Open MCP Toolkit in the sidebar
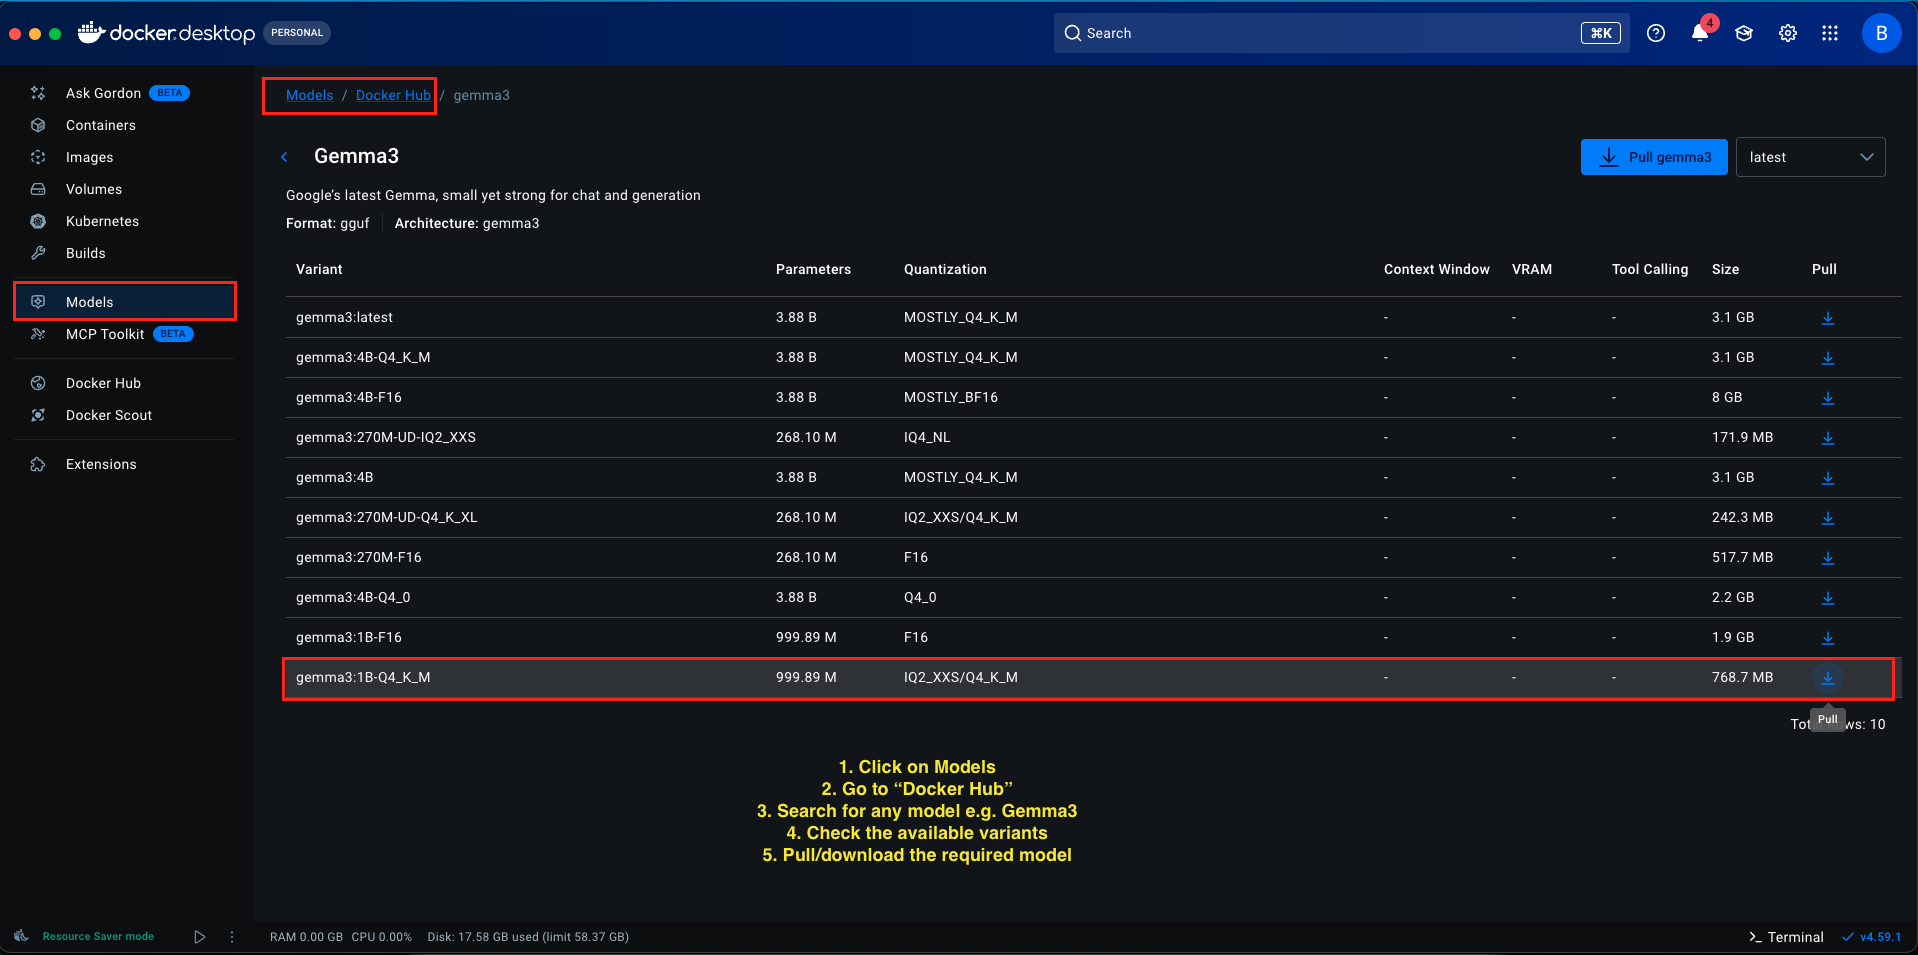The image size is (1918, 955). pyautogui.click(x=105, y=334)
